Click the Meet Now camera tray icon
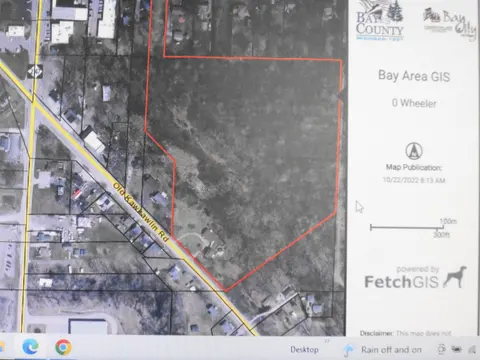The width and height of the screenshot is (480, 360). [442, 349]
